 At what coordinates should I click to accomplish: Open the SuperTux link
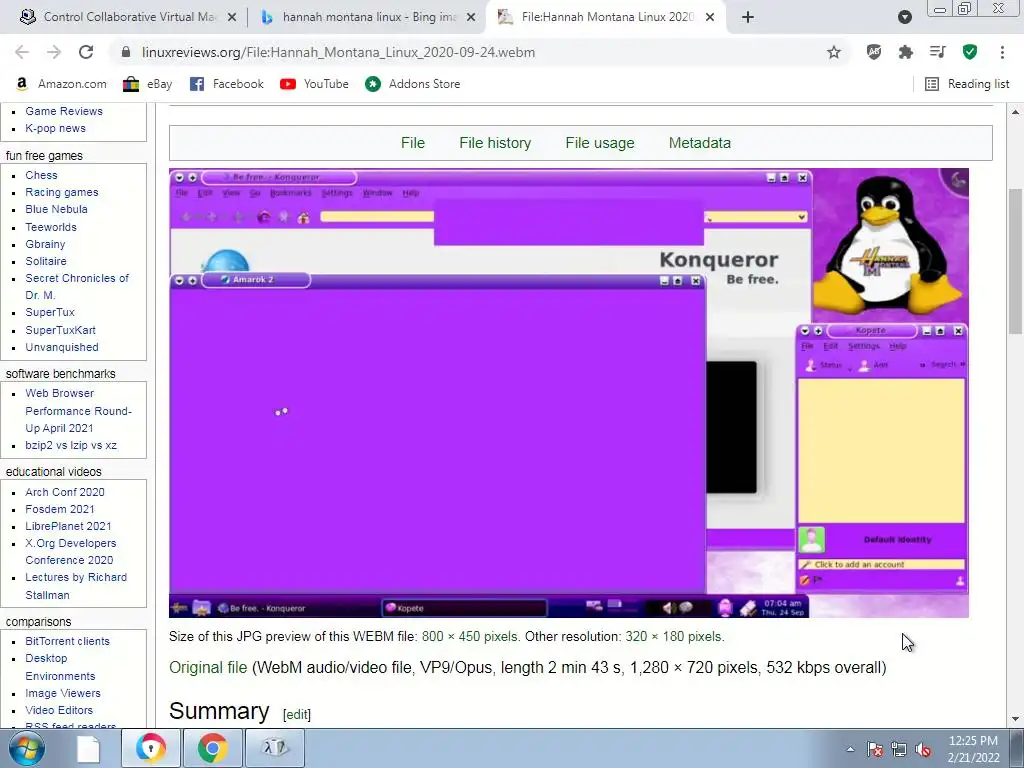tap(50, 312)
